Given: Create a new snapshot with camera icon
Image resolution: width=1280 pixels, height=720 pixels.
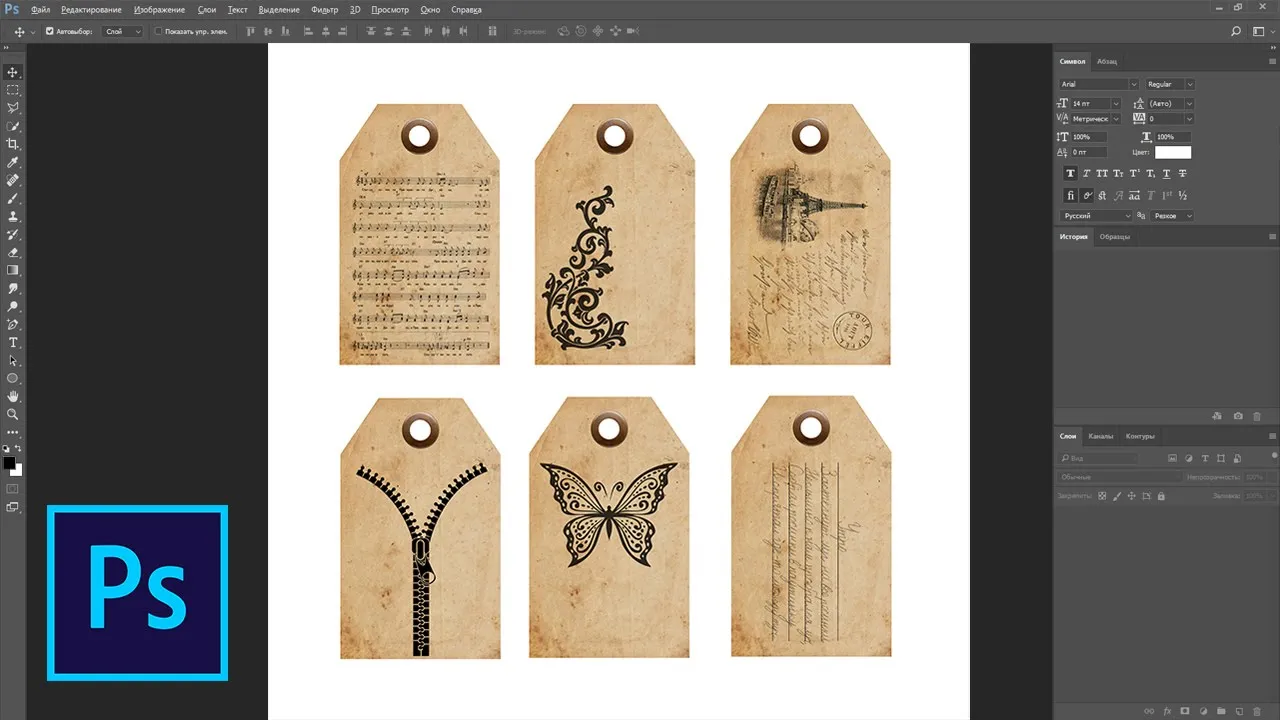Looking at the screenshot, I should (x=1238, y=415).
